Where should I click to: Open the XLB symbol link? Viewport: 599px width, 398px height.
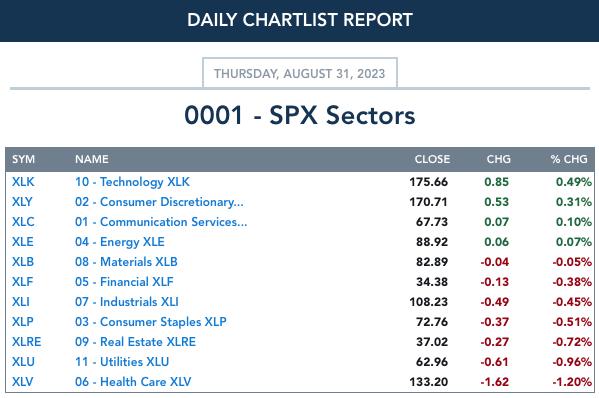(23, 262)
